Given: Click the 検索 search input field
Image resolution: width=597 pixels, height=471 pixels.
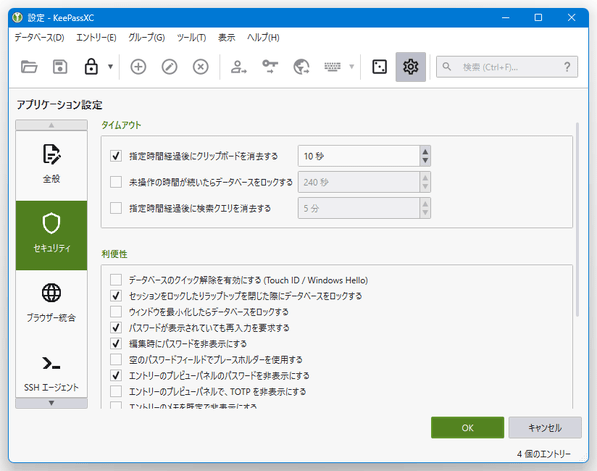Looking at the screenshot, I should pyautogui.click(x=506, y=67).
